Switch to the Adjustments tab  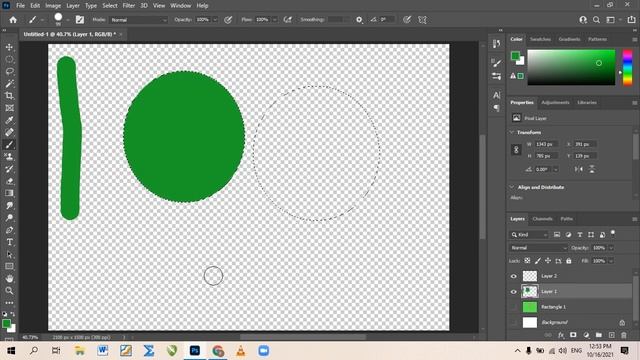555,102
